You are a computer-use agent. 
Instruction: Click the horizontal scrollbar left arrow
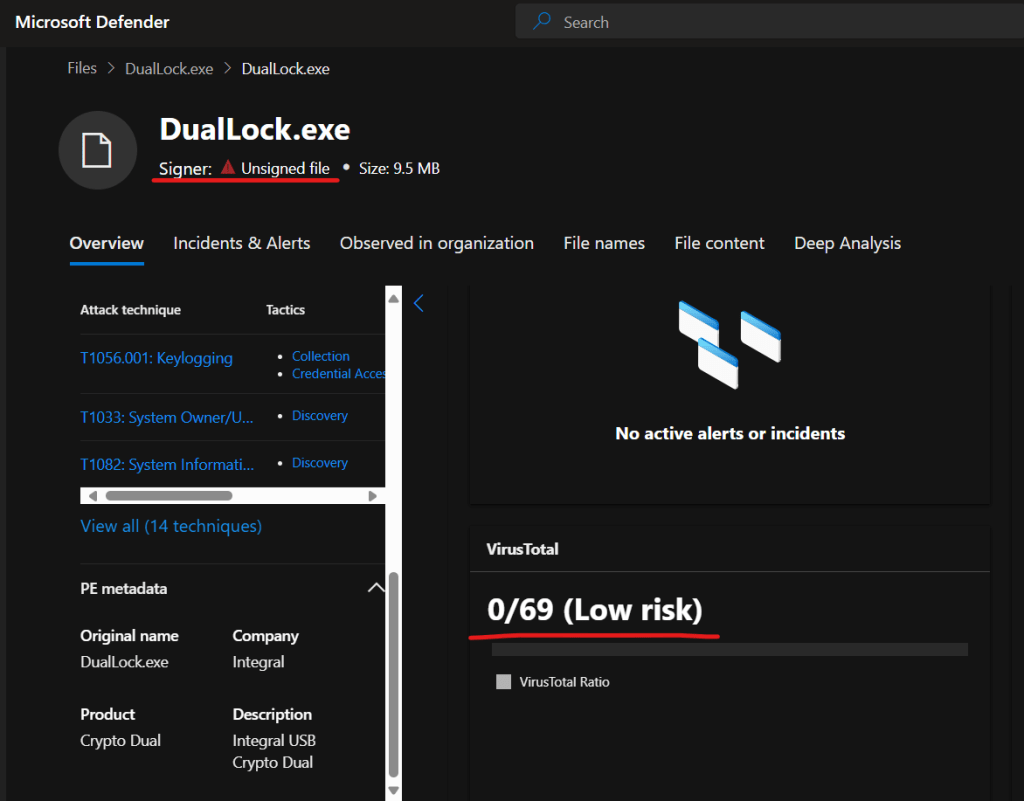93,495
